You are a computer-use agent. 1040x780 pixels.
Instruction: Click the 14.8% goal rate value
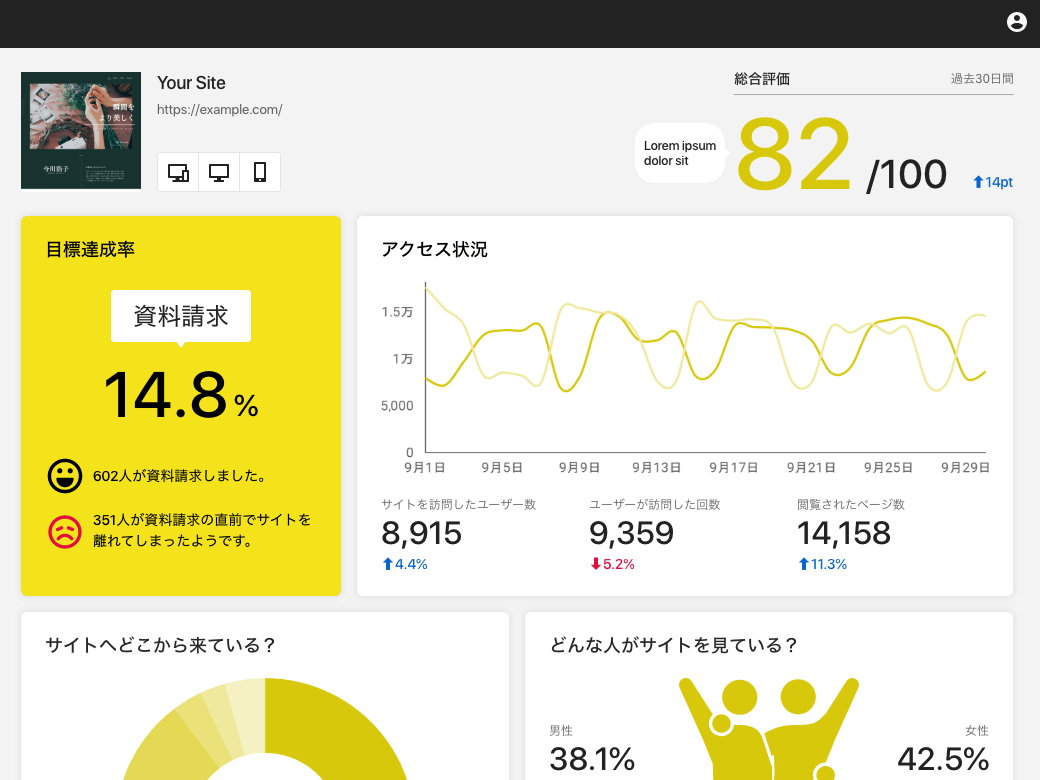181,395
